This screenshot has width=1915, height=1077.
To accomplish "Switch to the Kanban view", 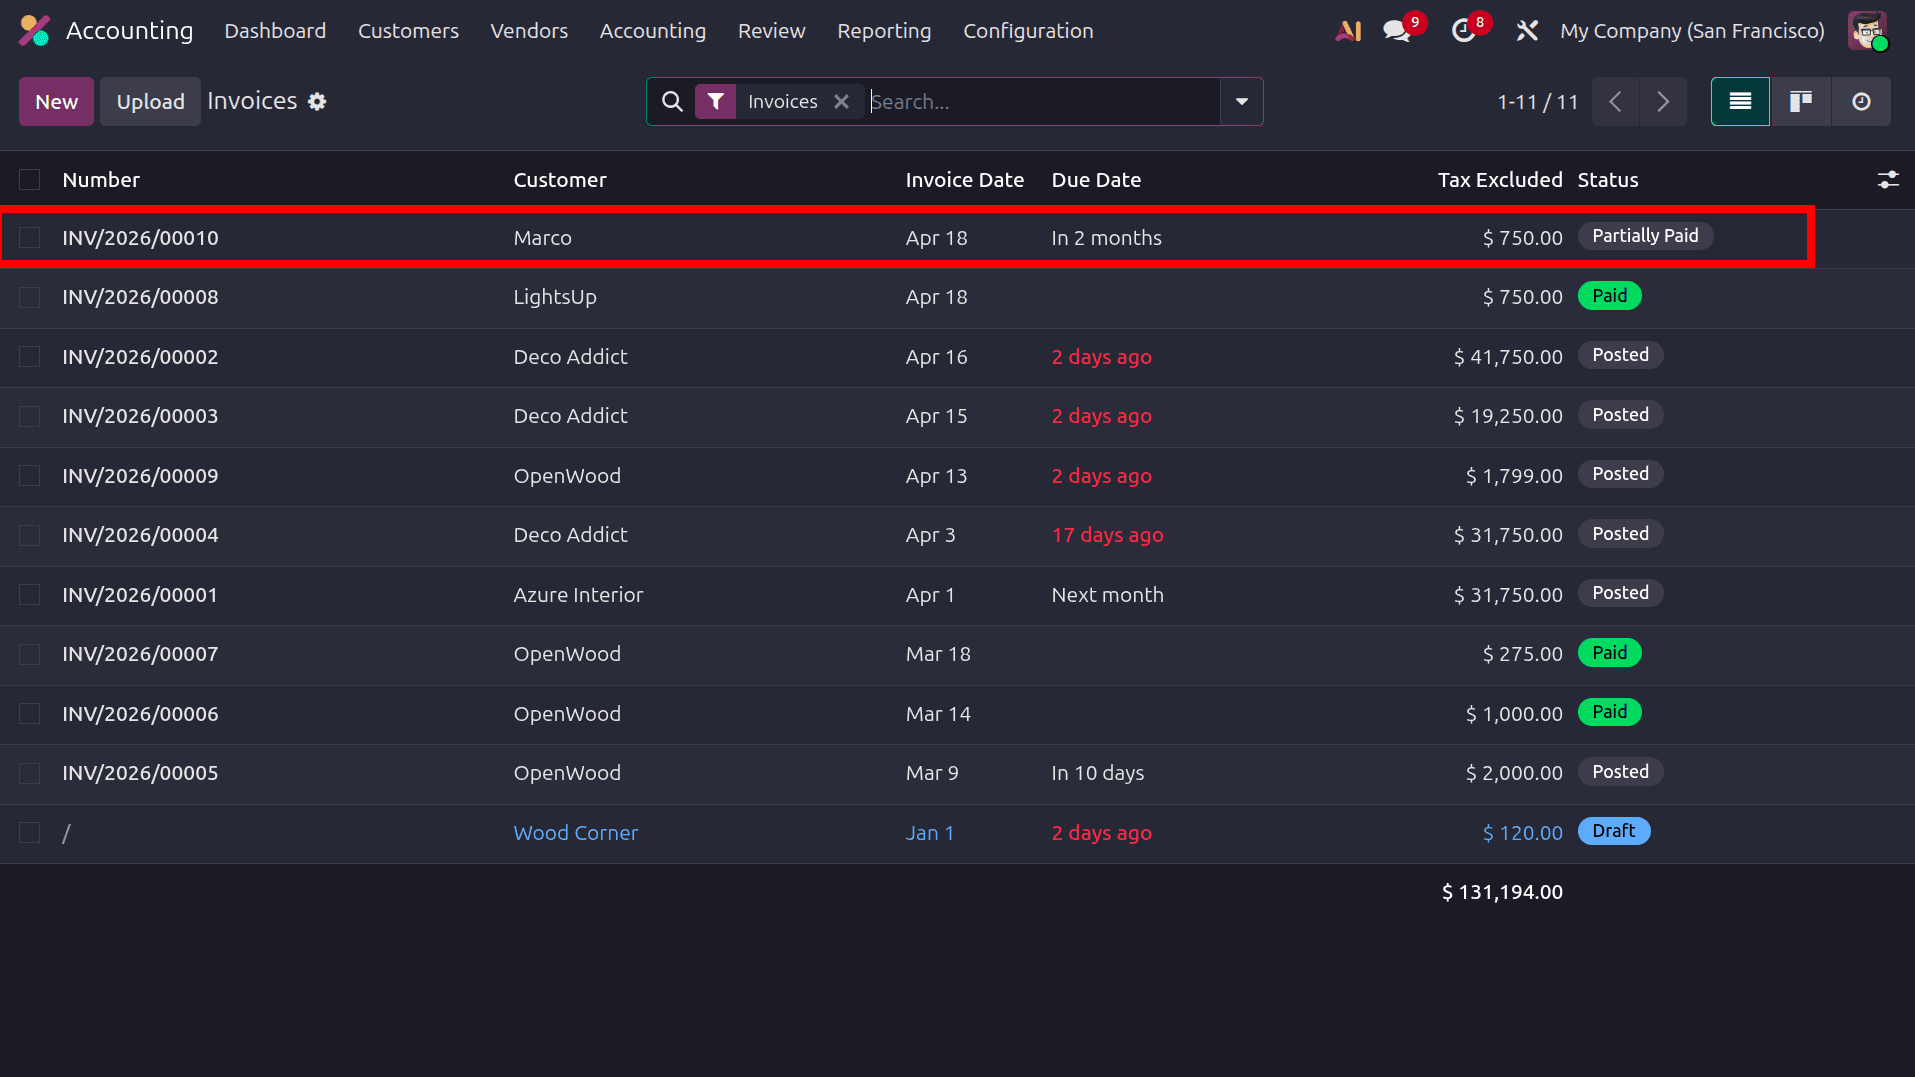I will click(x=1800, y=101).
